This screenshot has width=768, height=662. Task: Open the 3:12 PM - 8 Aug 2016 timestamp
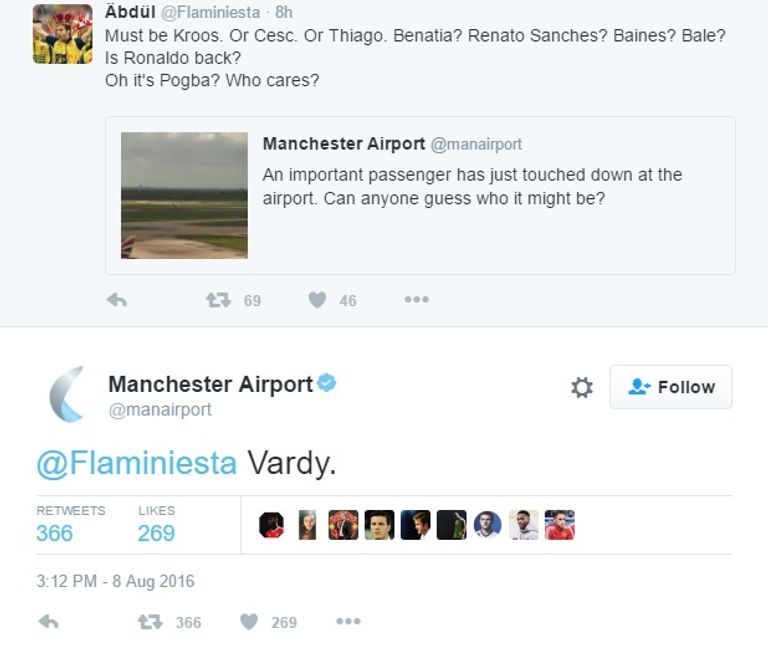coord(115,581)
